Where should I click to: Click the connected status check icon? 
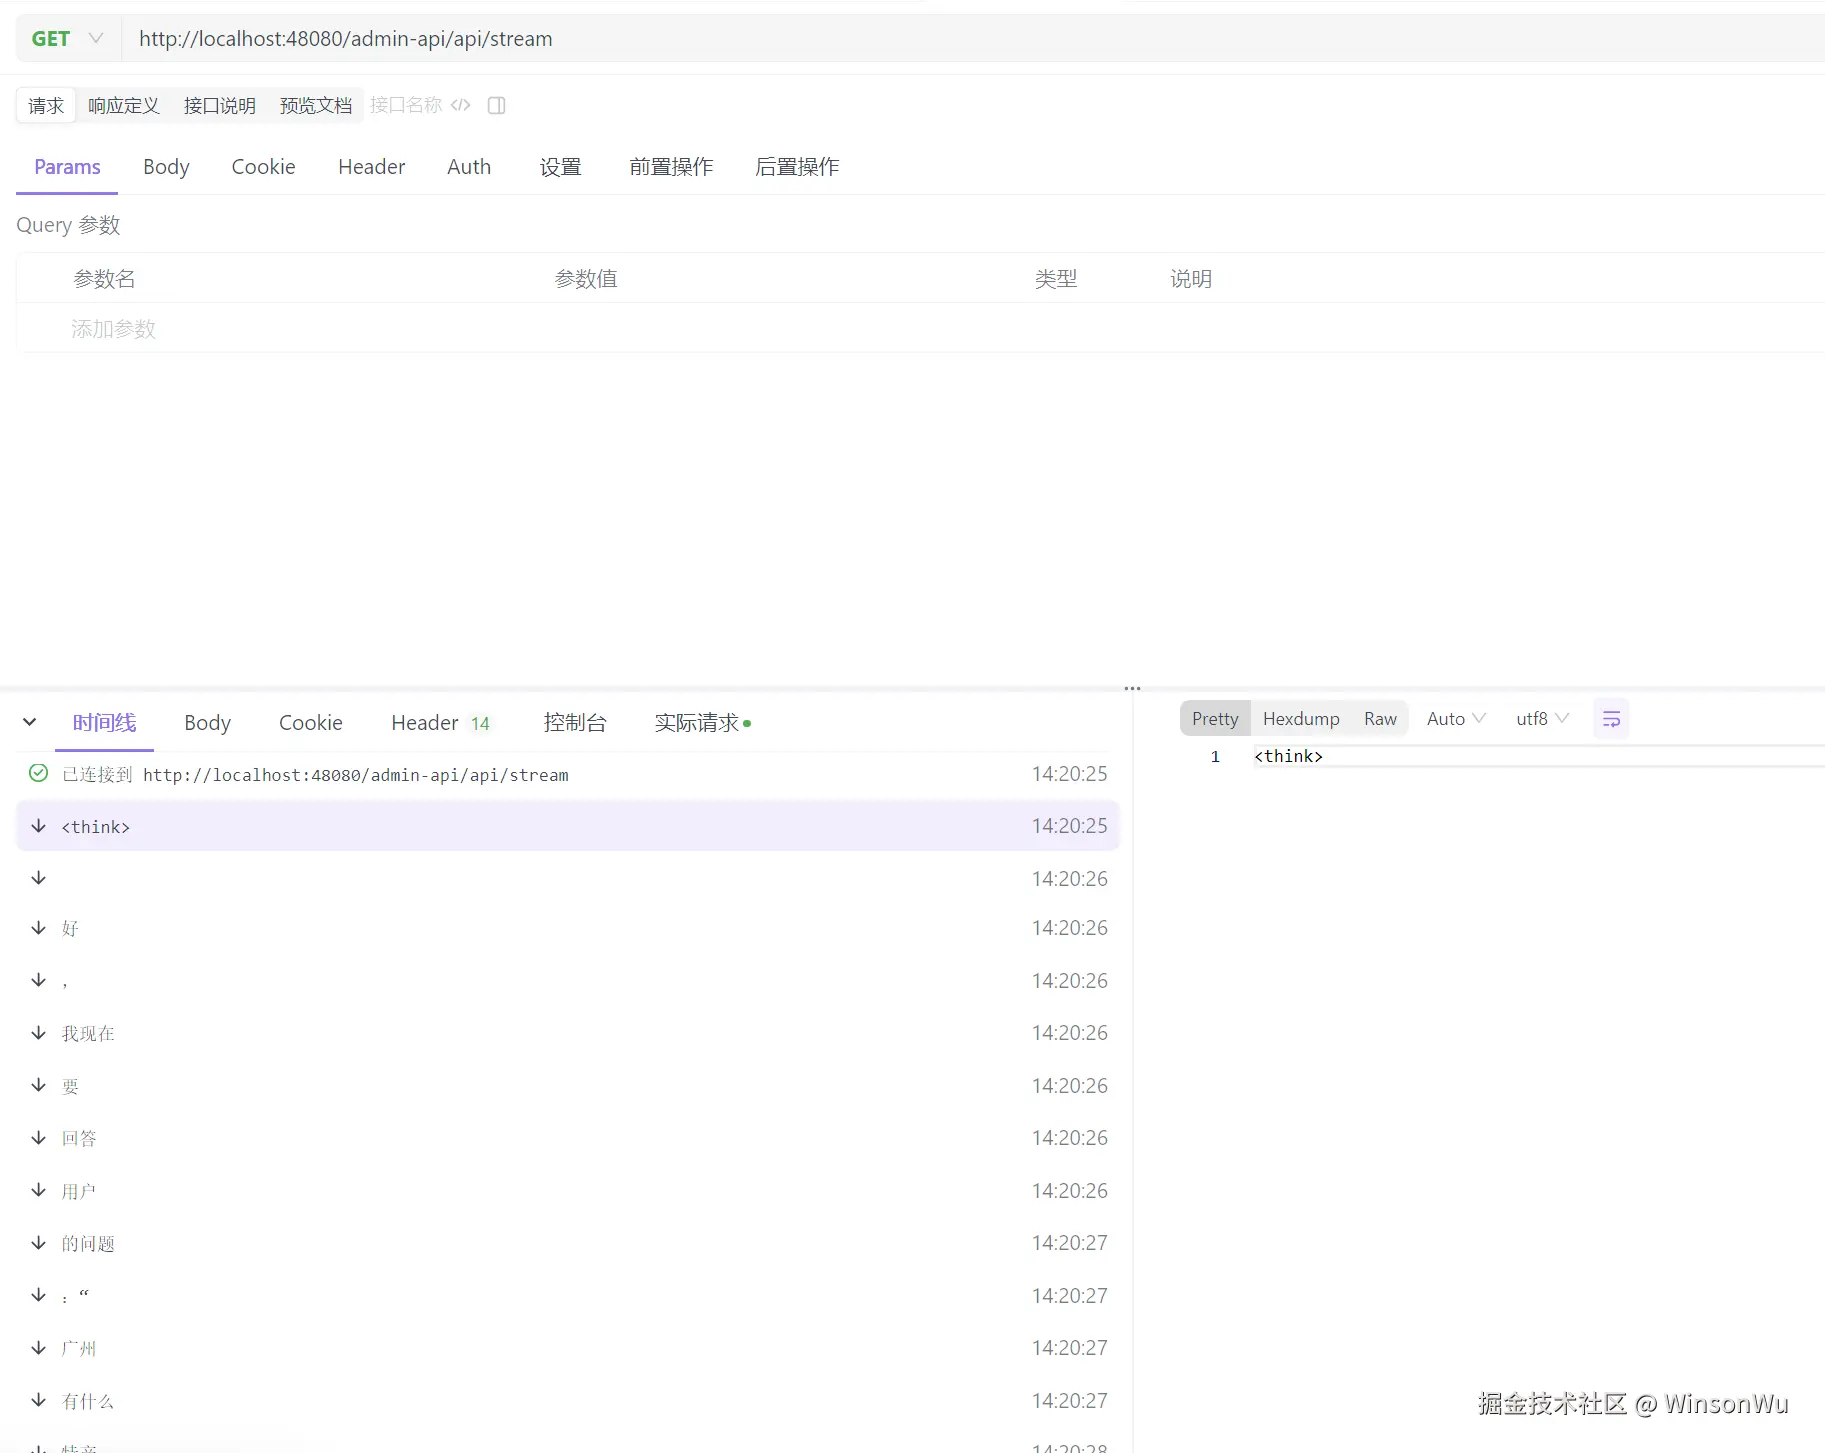[x=39, y=773]
